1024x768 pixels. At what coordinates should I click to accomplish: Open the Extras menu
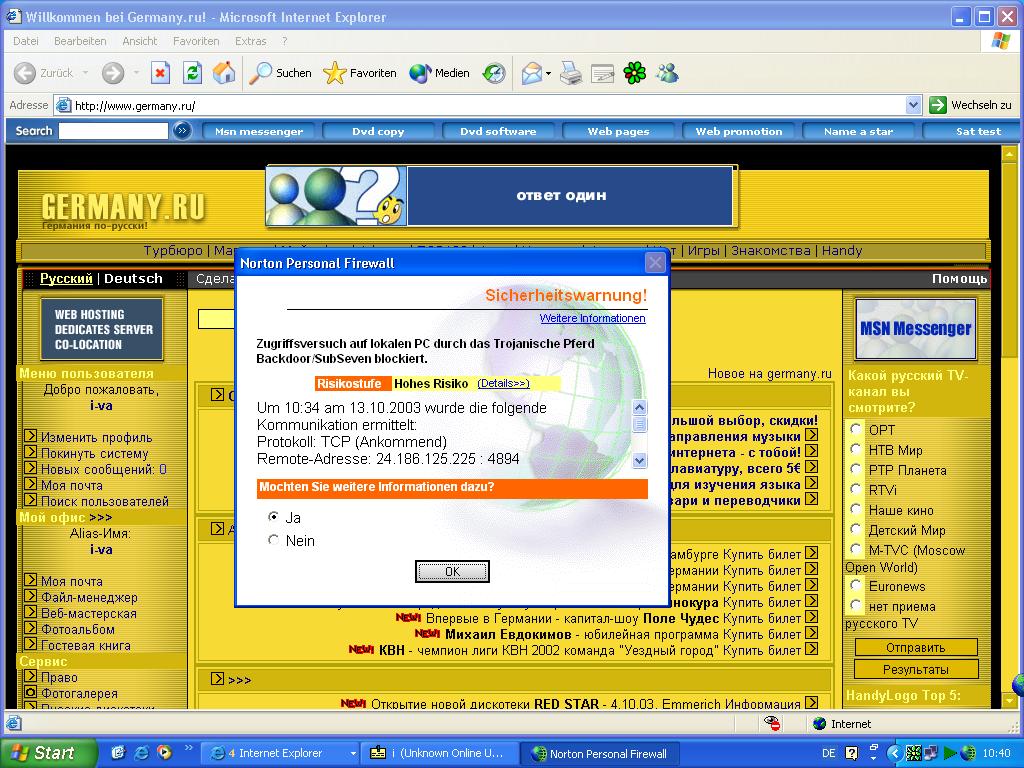click(251, 41)
